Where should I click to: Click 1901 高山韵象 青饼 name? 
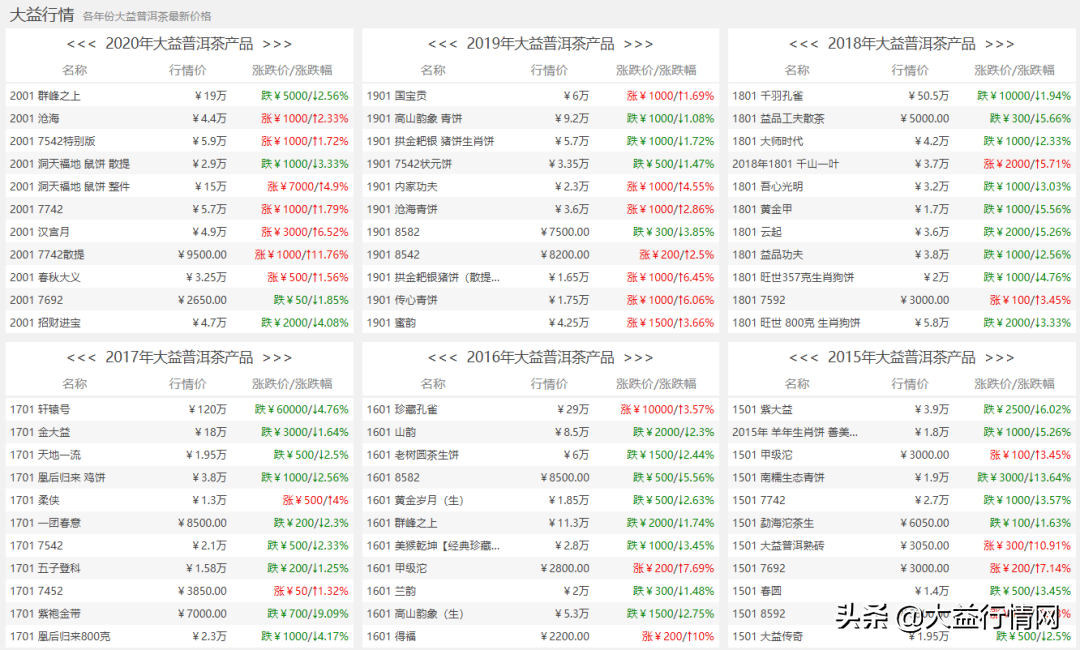(414, 118)
